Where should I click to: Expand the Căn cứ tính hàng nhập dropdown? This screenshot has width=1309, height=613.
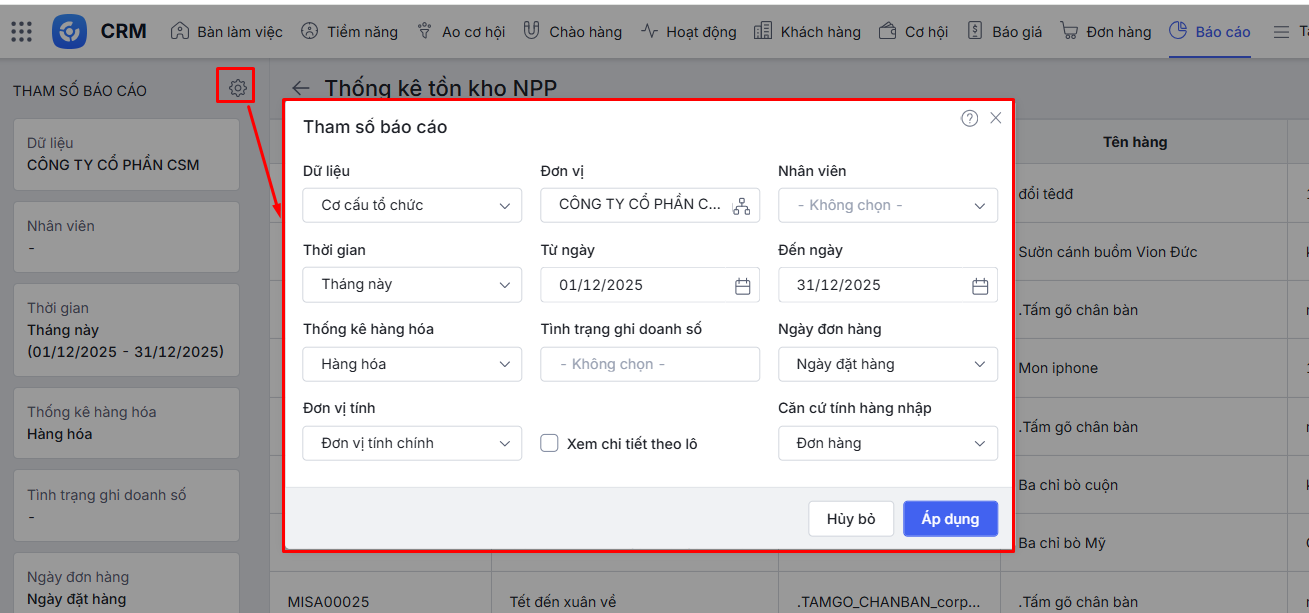tap(887, 443)
